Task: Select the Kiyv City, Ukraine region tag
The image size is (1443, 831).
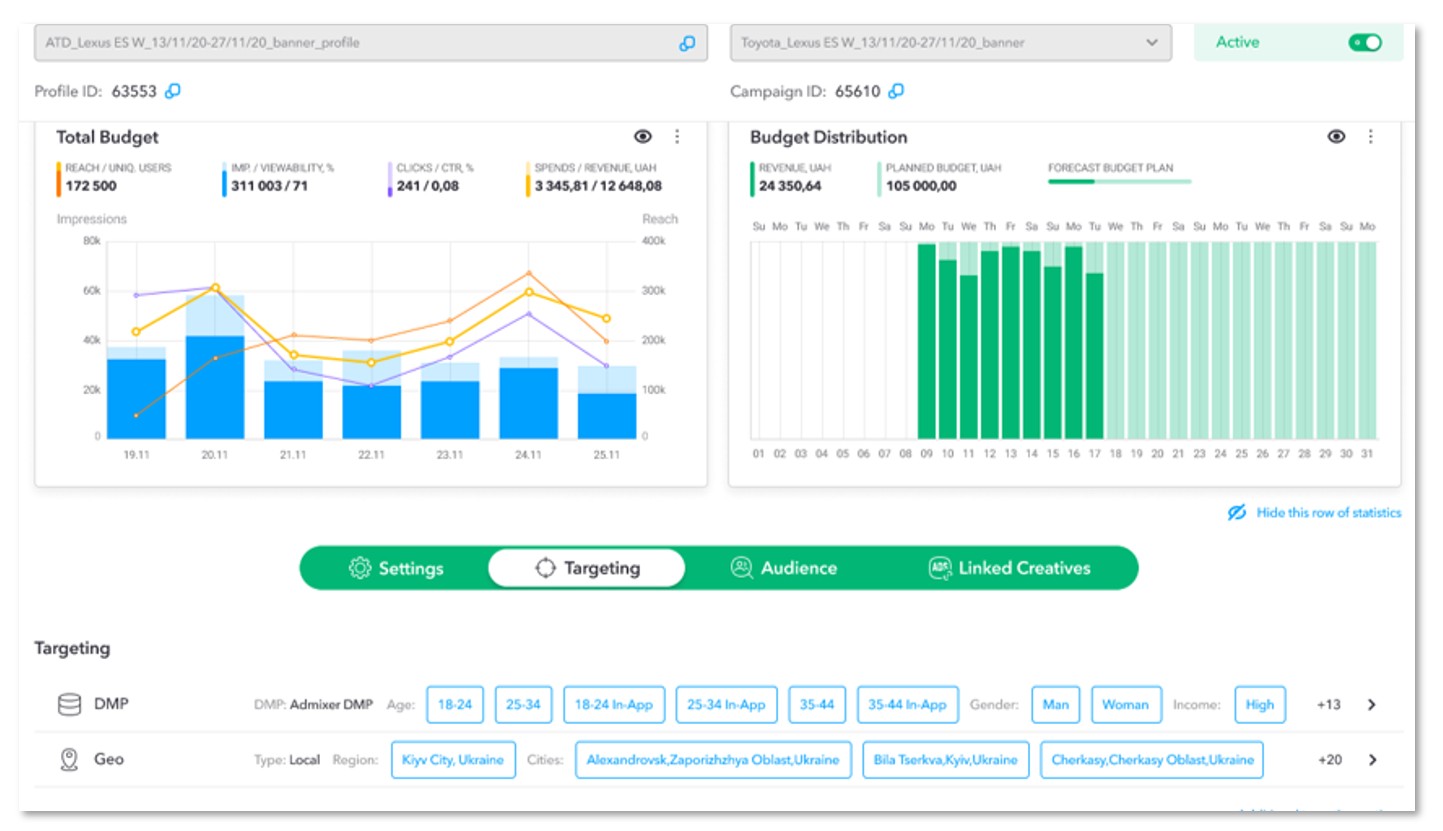Action: 453,760
